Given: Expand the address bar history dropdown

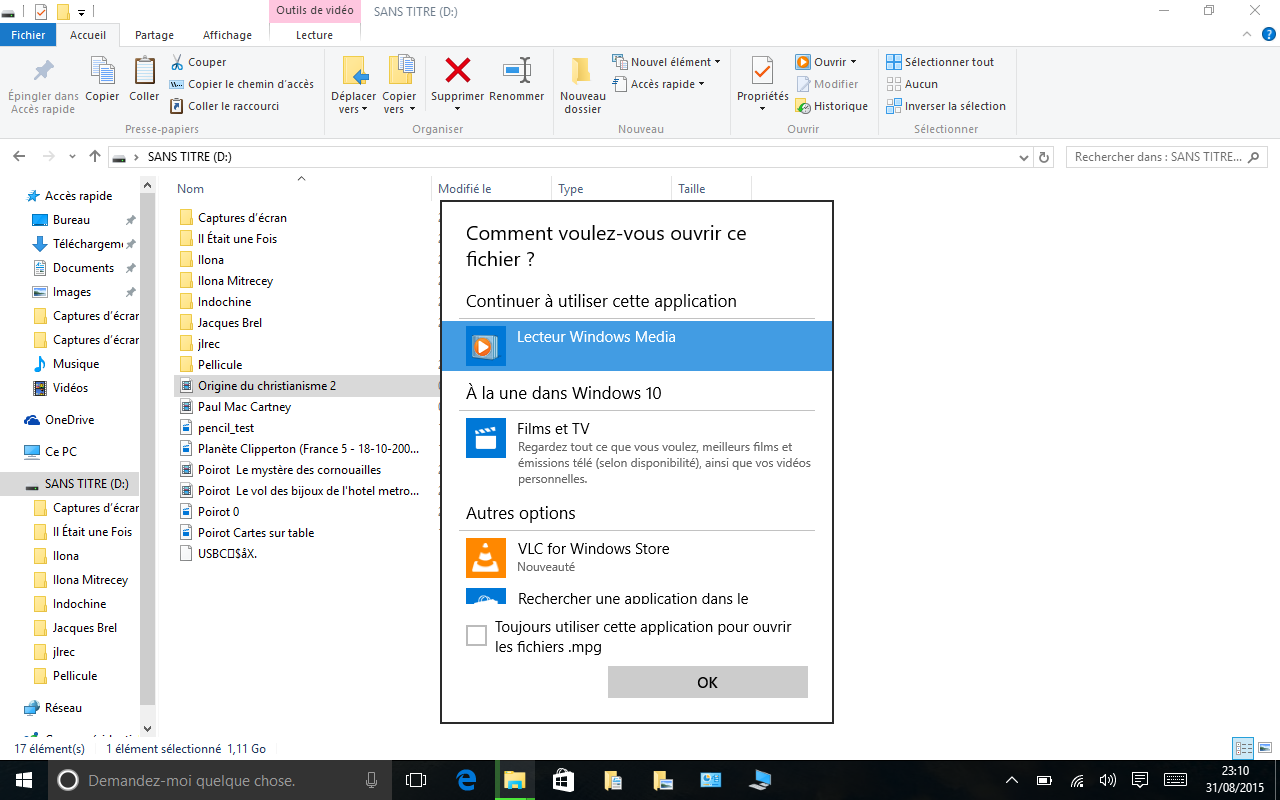Looking at the screenshot, I should (x=1024, y=158).
